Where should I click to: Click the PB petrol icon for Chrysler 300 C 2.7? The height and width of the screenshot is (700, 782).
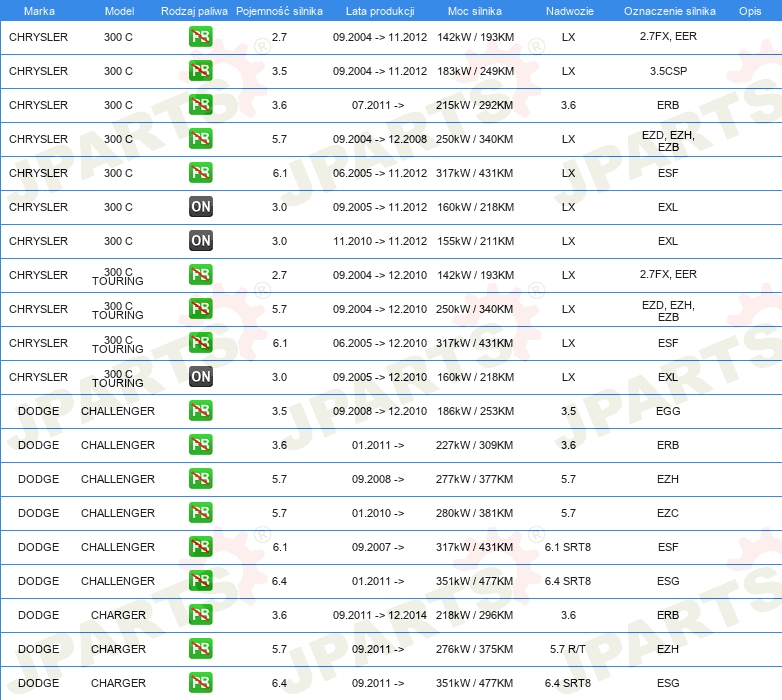pos(201,37)
